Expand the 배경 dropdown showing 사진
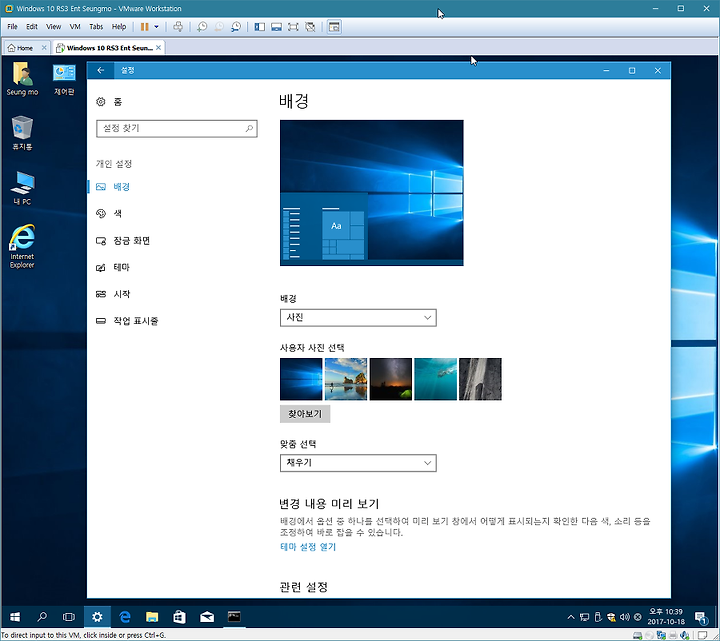This screenshot has width=720, height=641. point(358,318)
